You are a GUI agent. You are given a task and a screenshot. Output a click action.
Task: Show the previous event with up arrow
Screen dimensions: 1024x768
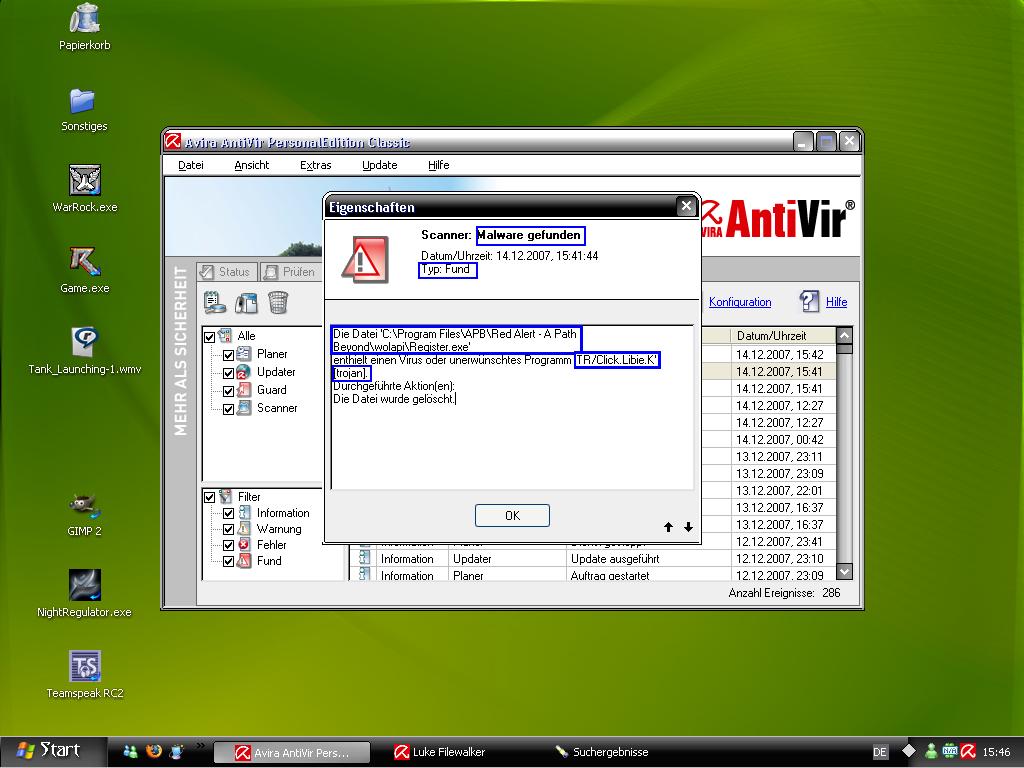click(x=668, y=527)
